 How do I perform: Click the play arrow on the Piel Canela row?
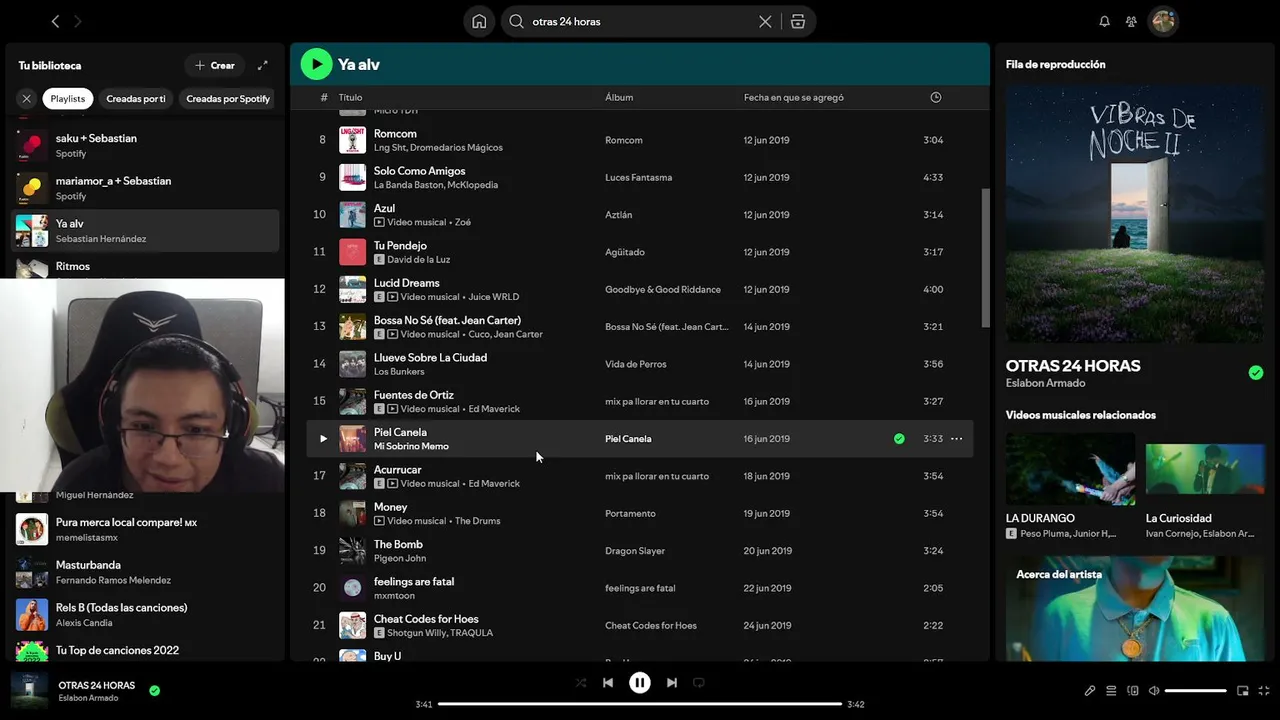pyautogui.click(x=323, y=439)
